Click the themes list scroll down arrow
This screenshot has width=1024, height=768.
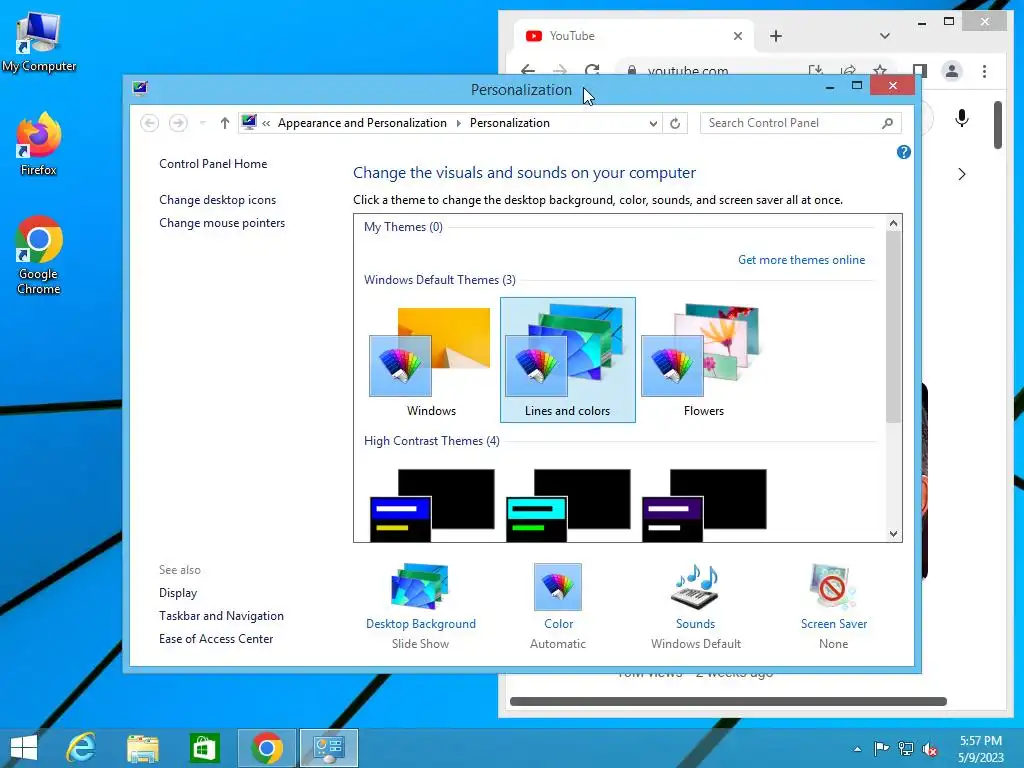click(893, 534)
